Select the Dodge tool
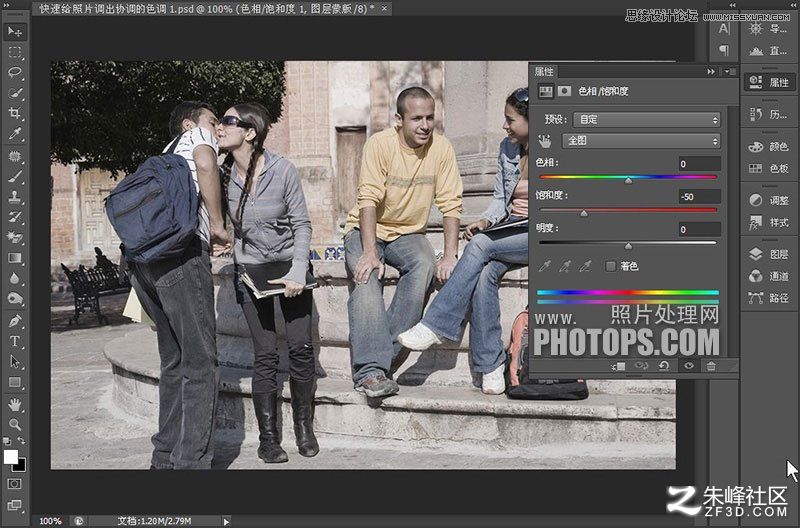The image size is (800, 528). tap(15, 298)
